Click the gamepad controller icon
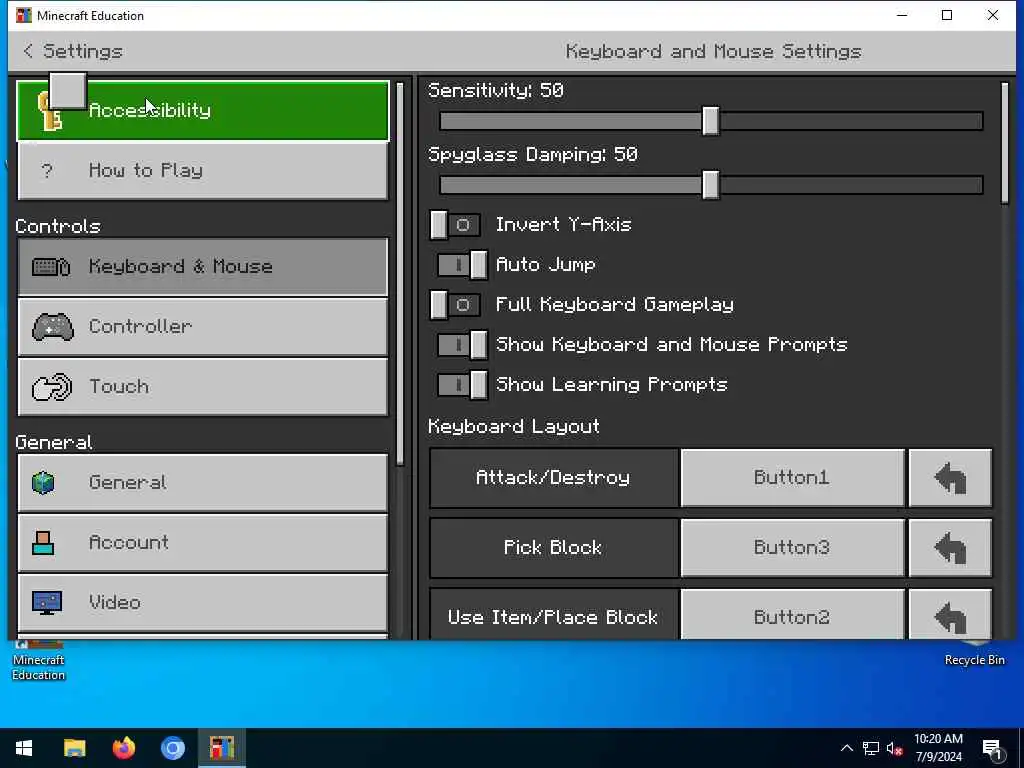This screenshot has height=768, width=1024. (x=52, y=327)
